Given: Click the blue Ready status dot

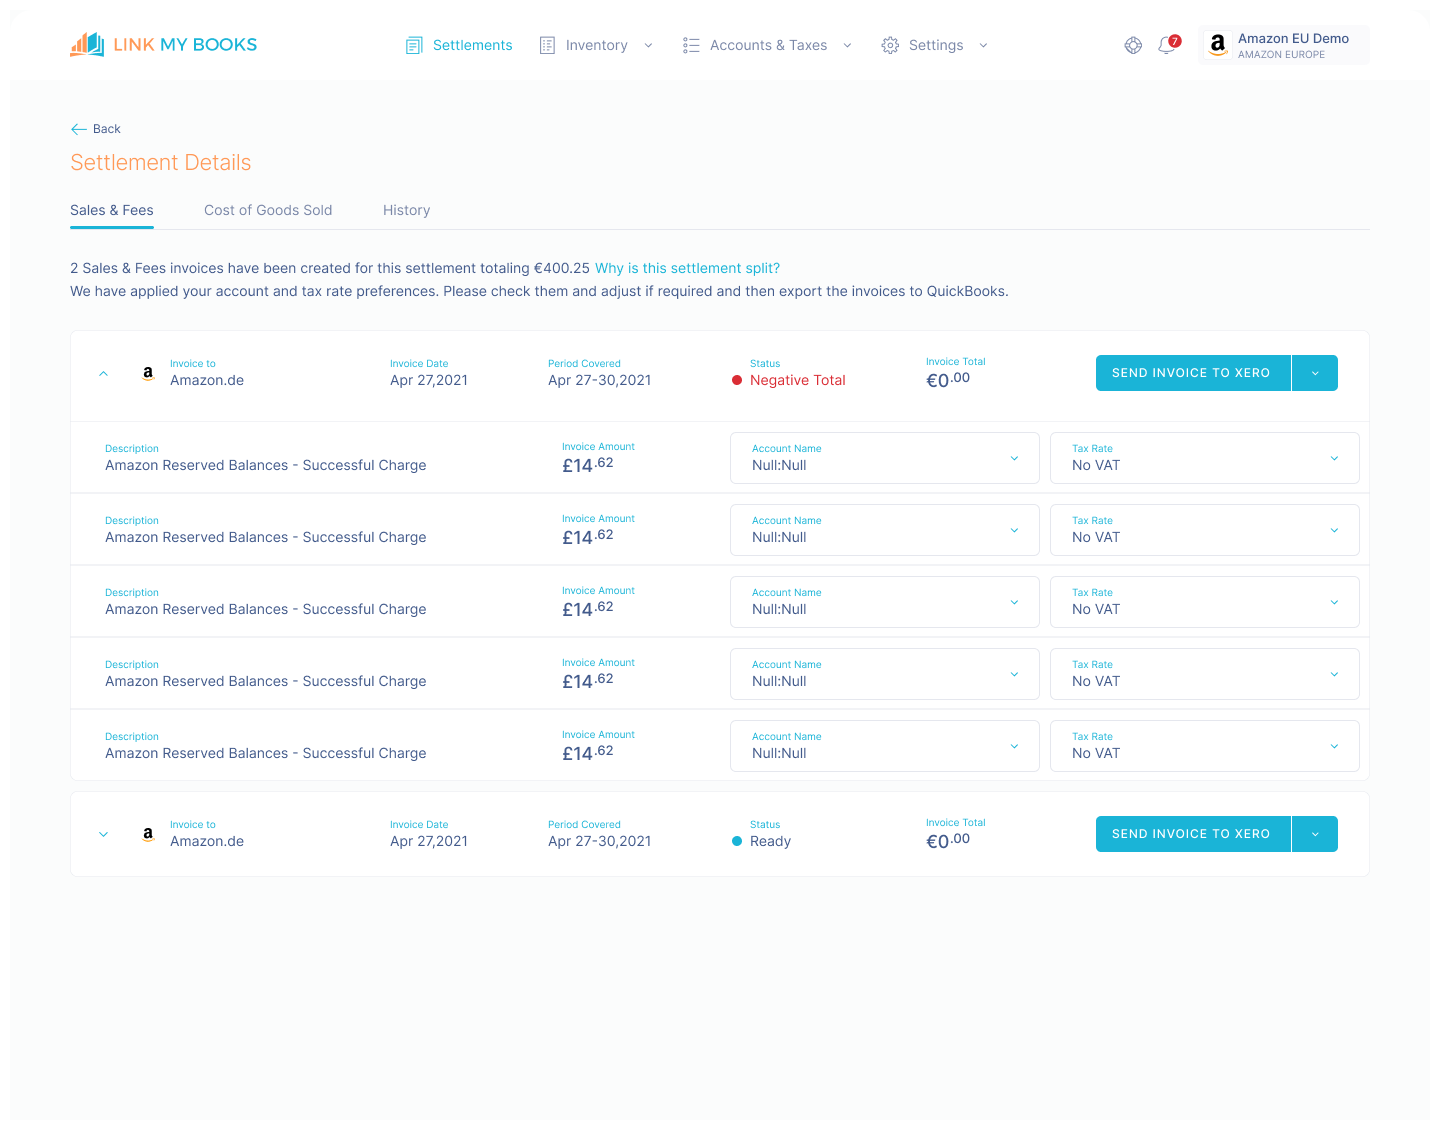Looking at the screenshot, I should [x=737, y=841].
